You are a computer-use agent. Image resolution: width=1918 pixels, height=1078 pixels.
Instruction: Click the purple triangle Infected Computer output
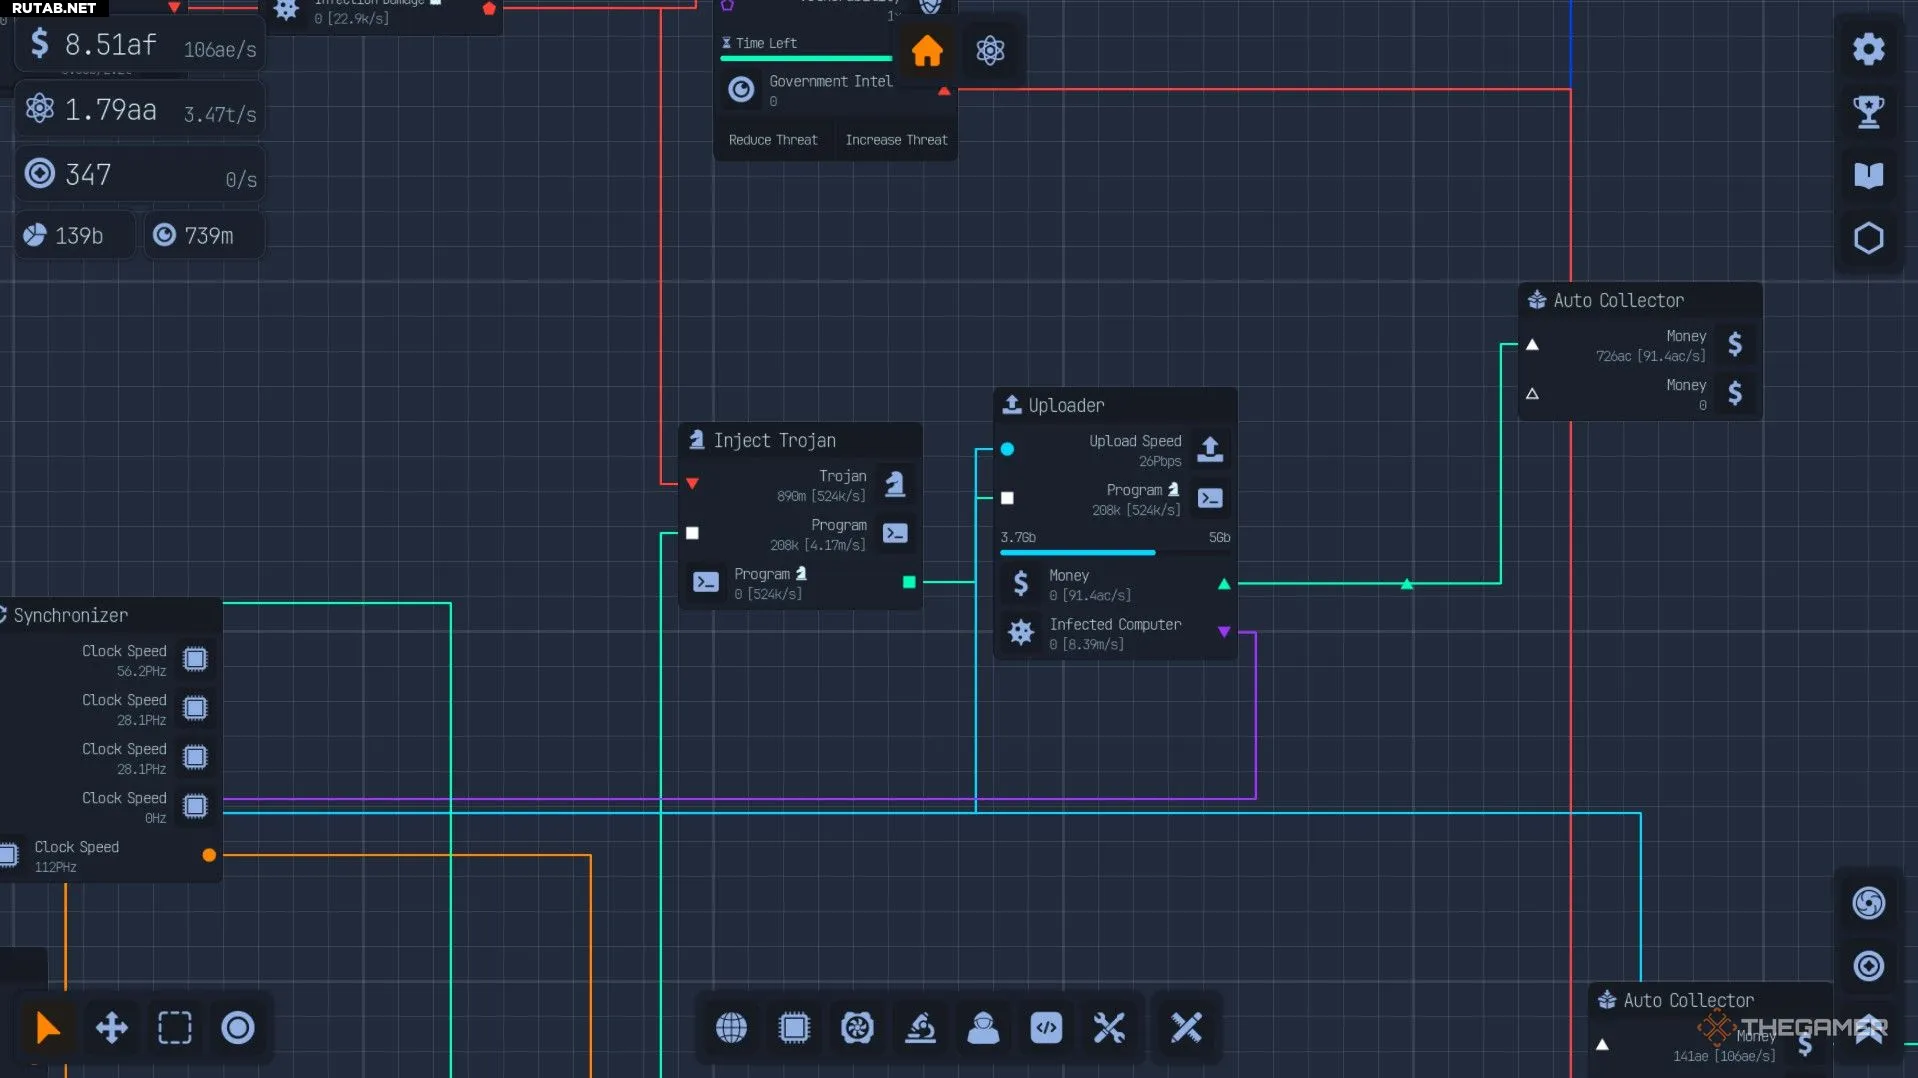click(1224, 632)
